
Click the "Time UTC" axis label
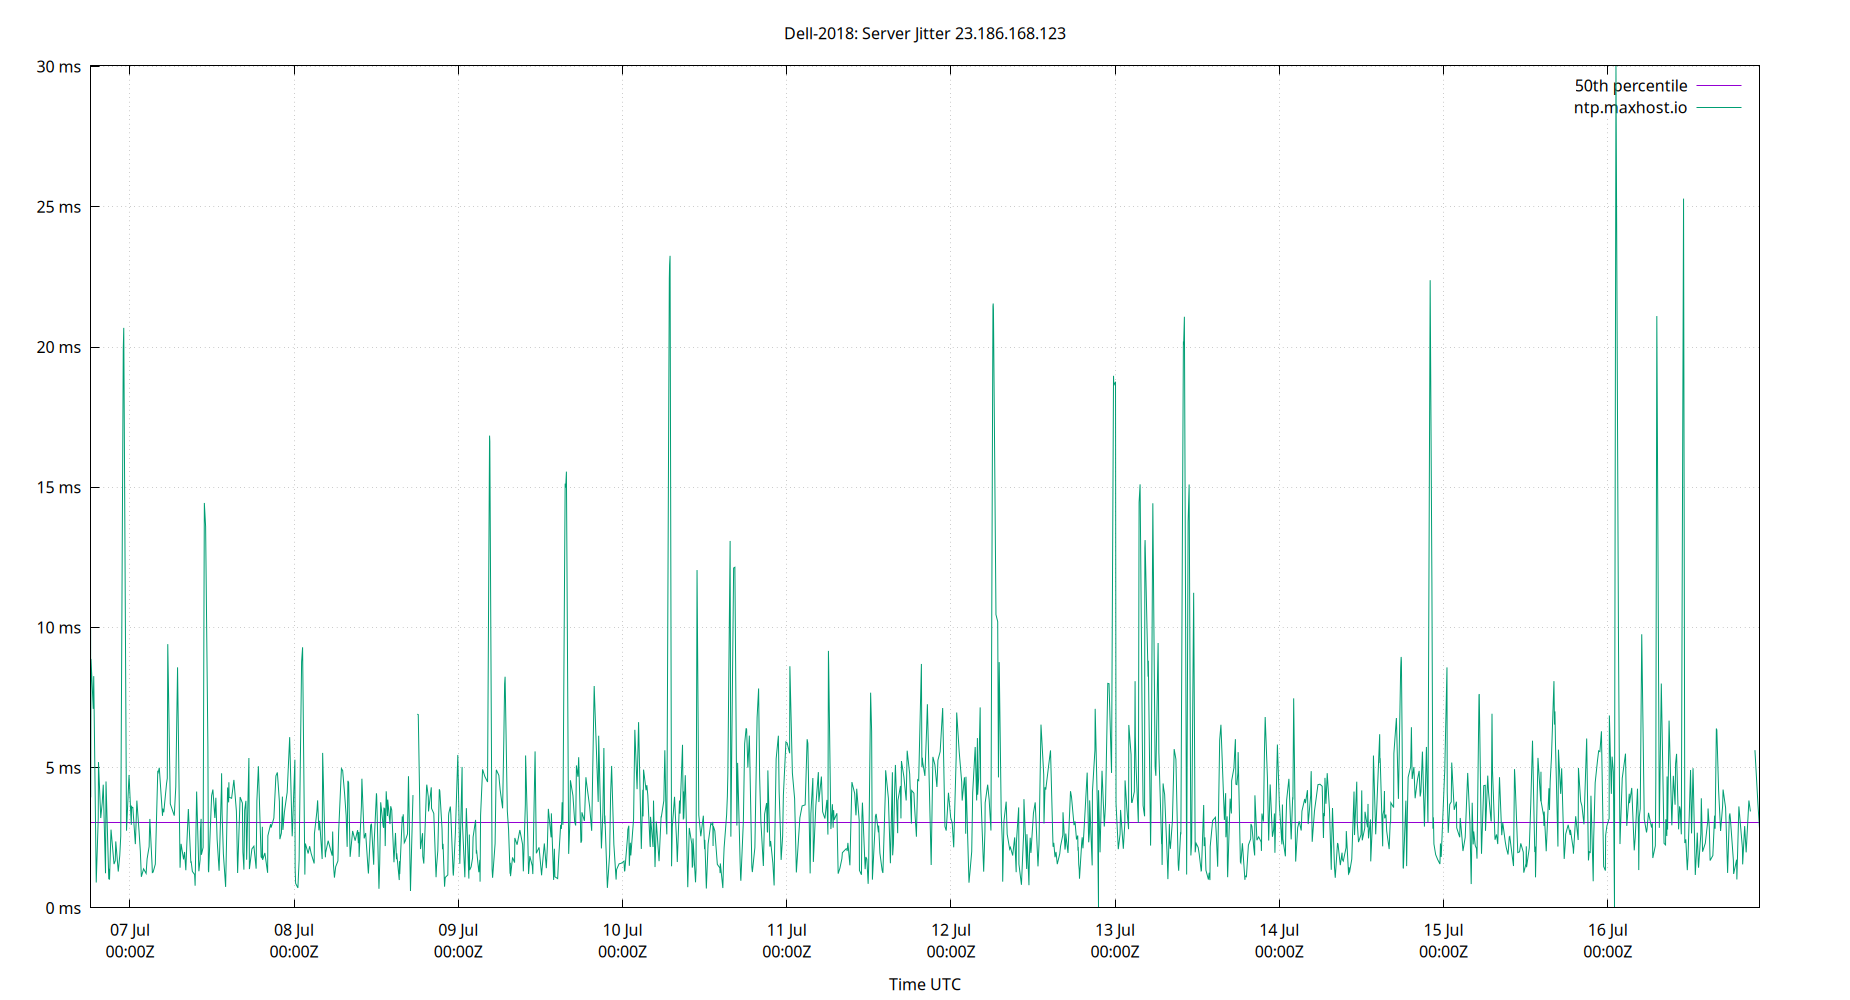(x=924, y=984)
